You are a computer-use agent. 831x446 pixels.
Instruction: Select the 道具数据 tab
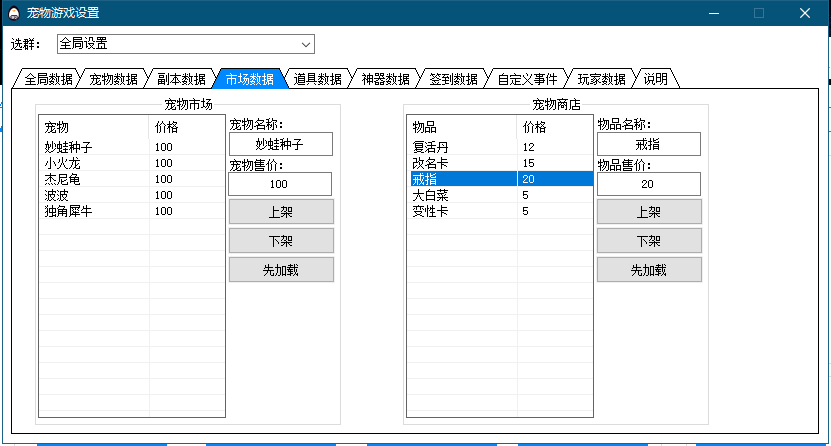317,79
